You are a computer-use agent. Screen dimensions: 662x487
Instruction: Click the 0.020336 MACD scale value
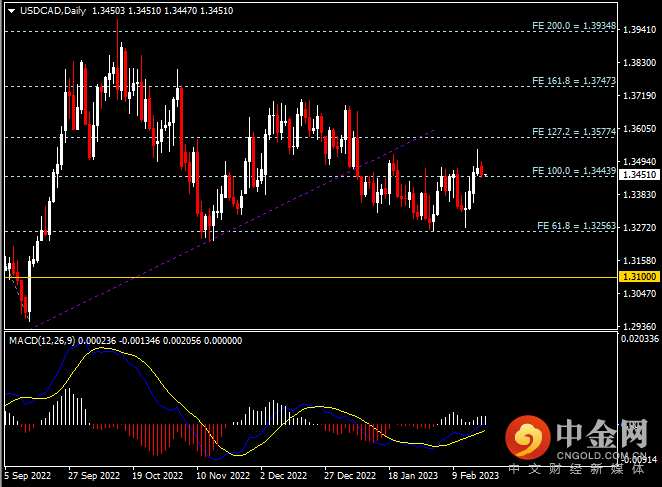coord(639,340)
